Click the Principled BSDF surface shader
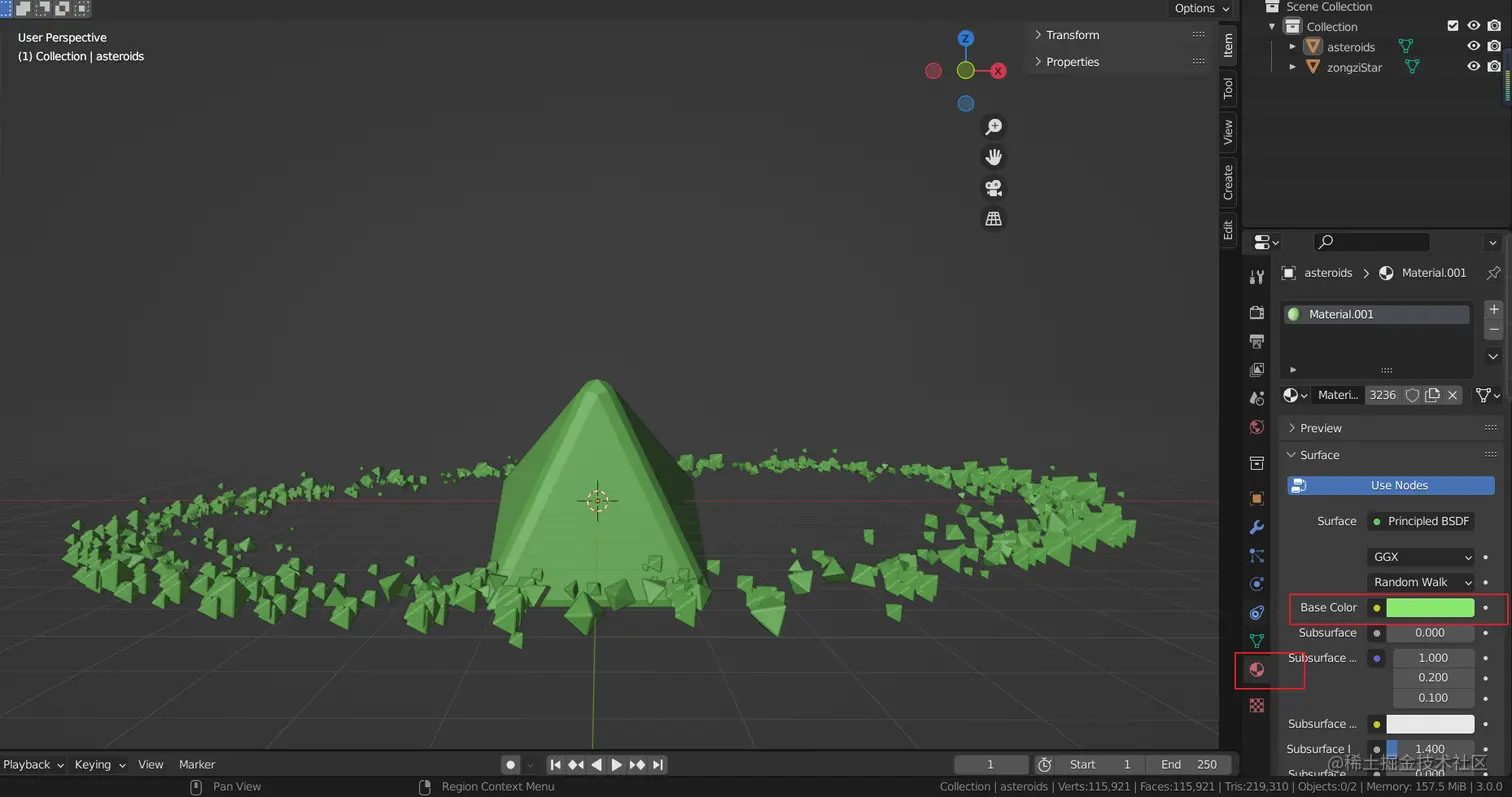 (x=1421, y=521)
